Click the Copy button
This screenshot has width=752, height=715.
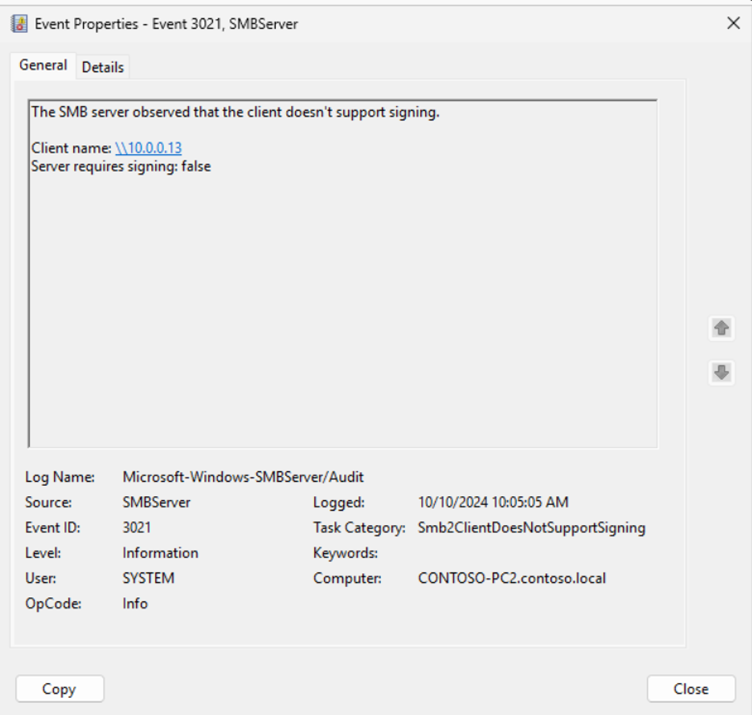point(59,689)
